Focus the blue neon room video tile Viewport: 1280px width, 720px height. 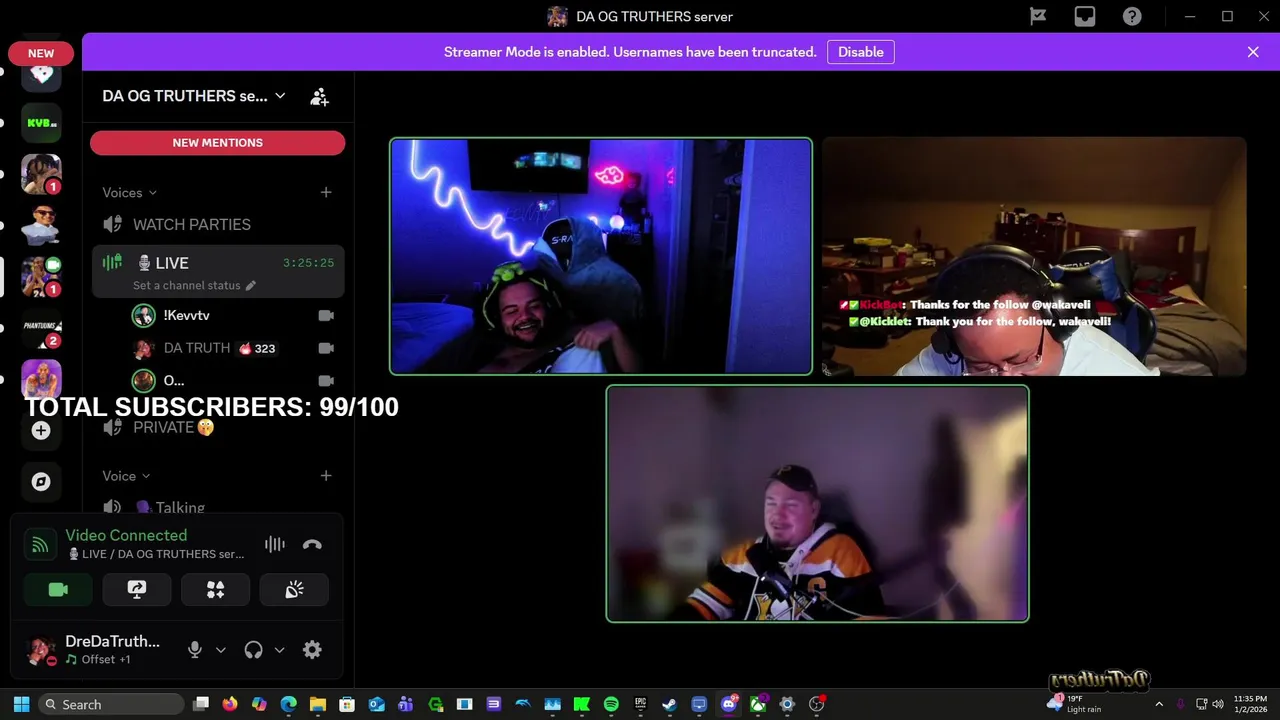point(600,256)
